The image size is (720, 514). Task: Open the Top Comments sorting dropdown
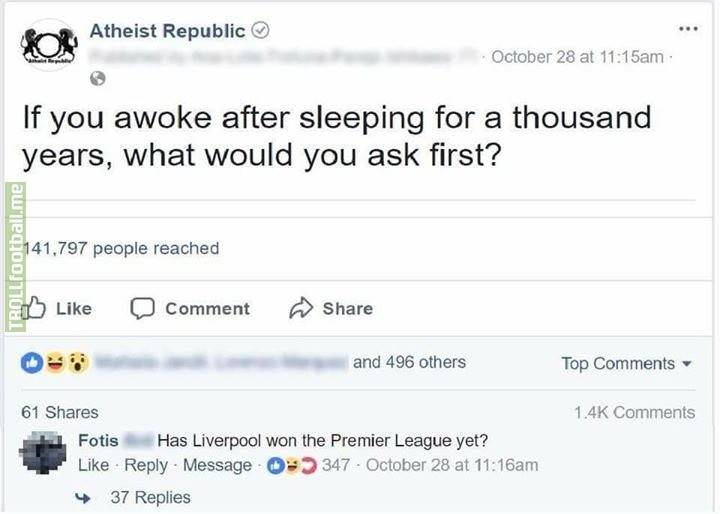(626, 363)
